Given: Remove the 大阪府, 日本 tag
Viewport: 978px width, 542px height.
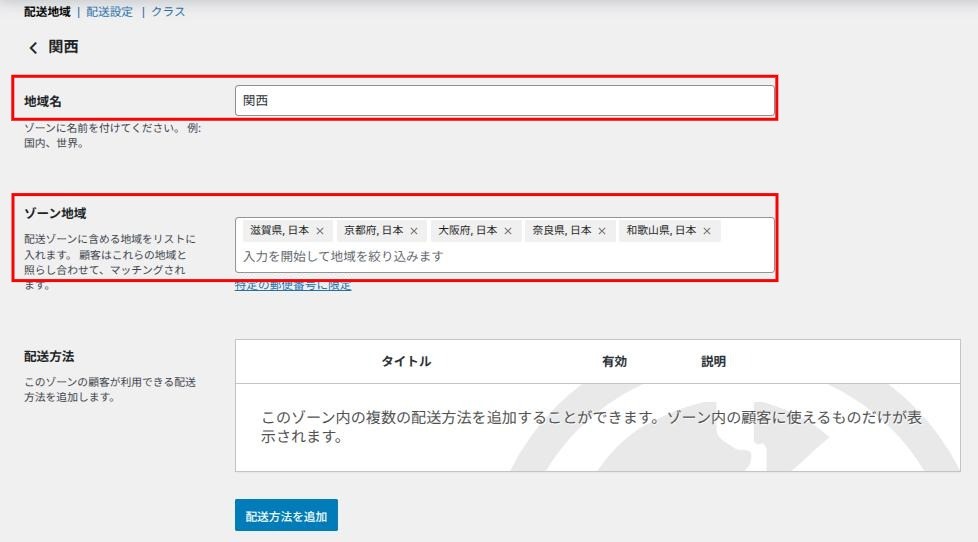Looking at the screenshot, I should (x=508, y=231).
